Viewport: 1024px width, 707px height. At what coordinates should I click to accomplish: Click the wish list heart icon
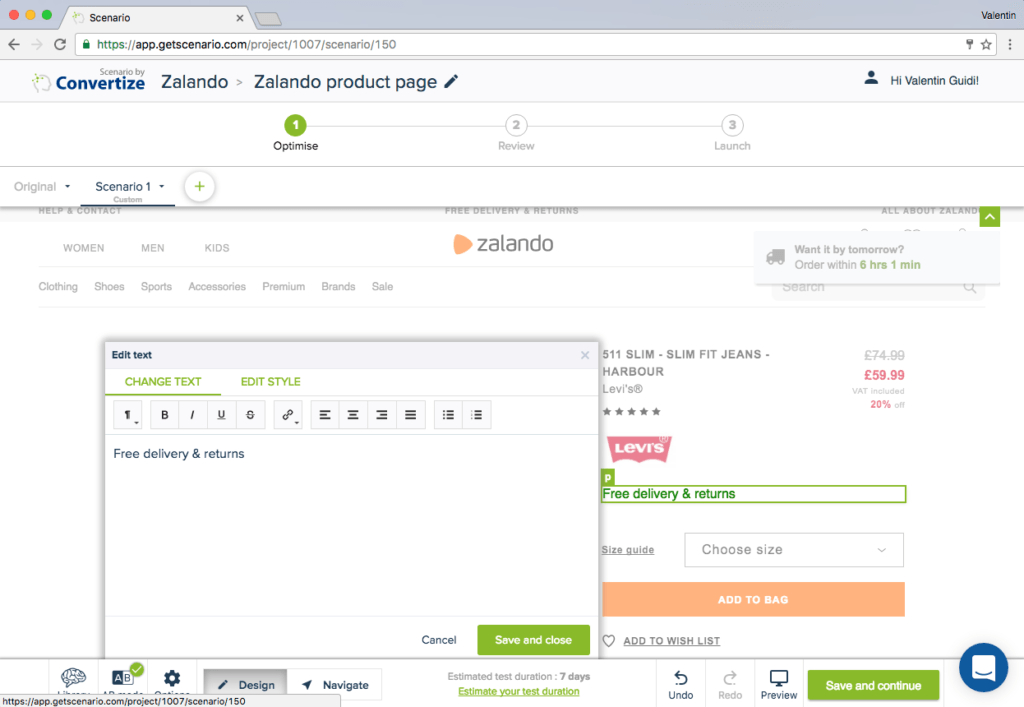[609, 641]
